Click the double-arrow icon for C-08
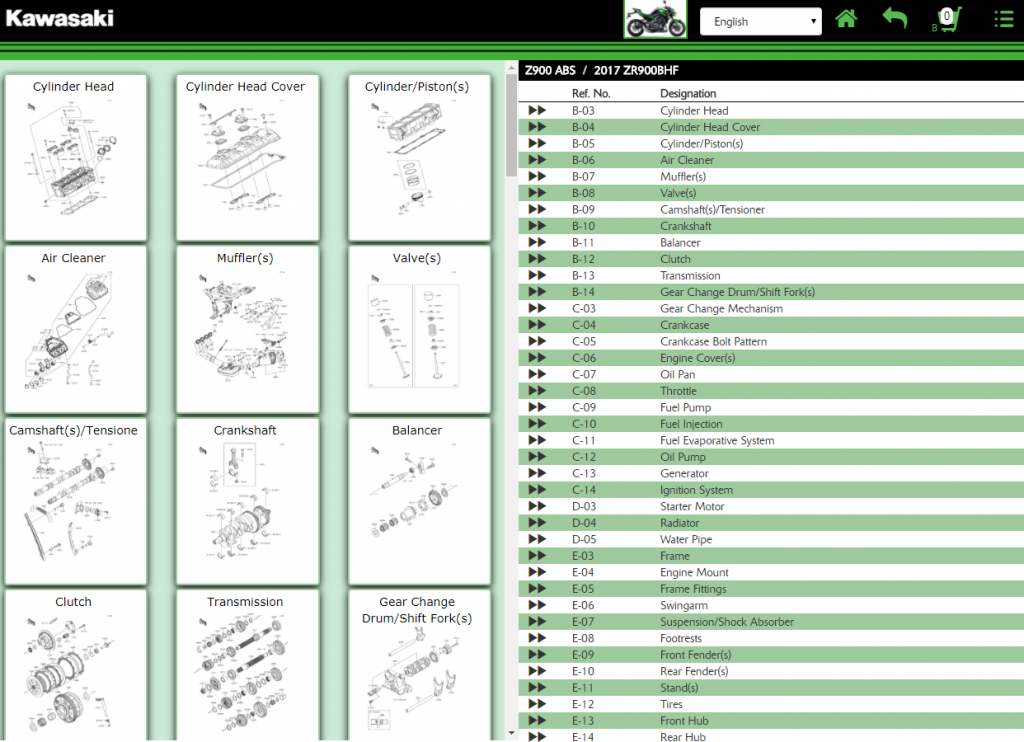 coord(537,391)
